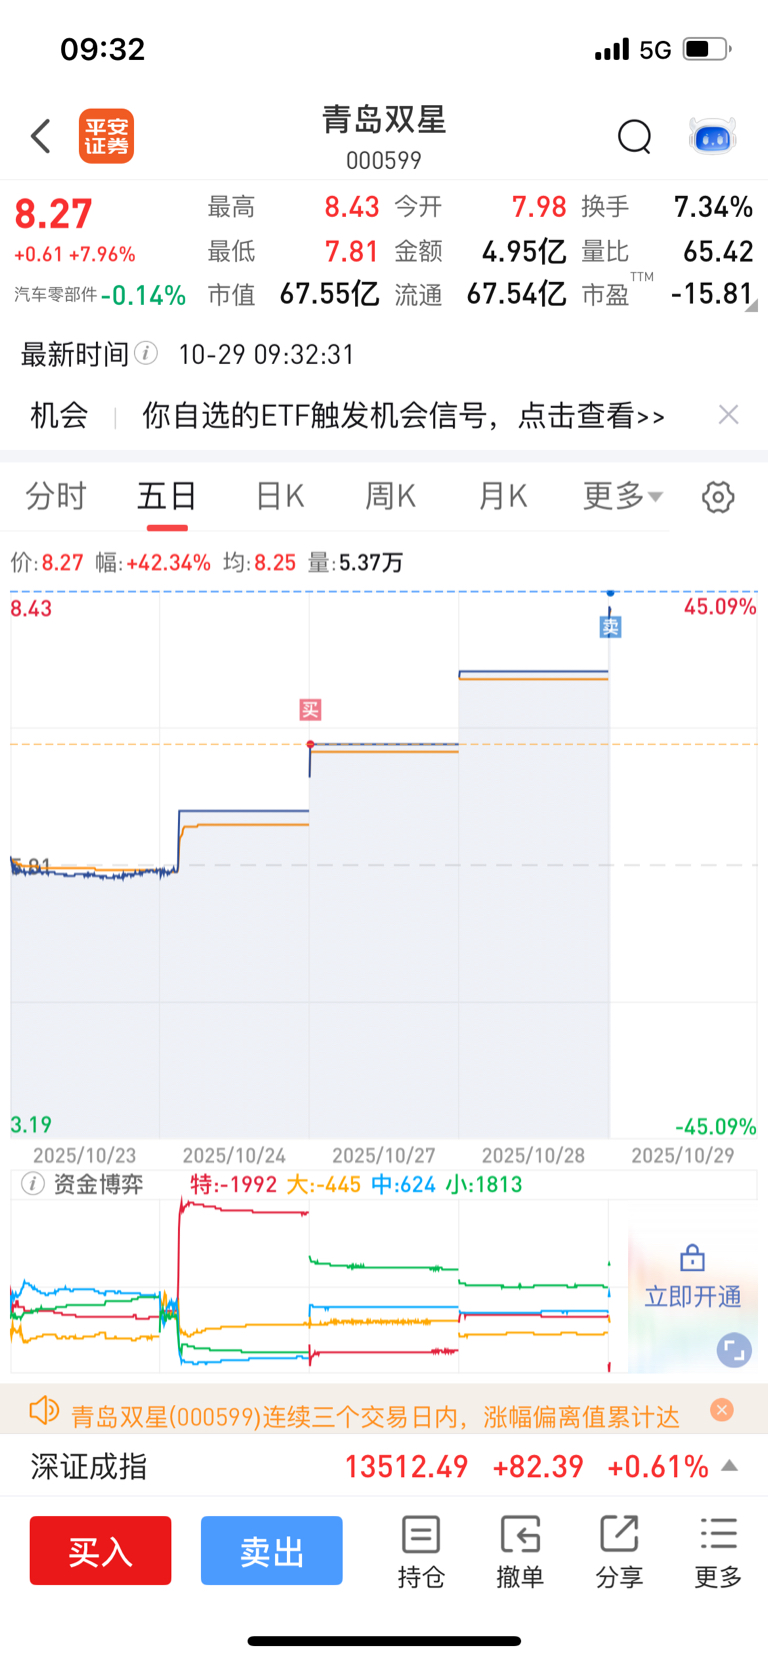The height and width of the screenshot is (1663, 768).
Task: Select the 日K chart tab
Action: (280, 496)
